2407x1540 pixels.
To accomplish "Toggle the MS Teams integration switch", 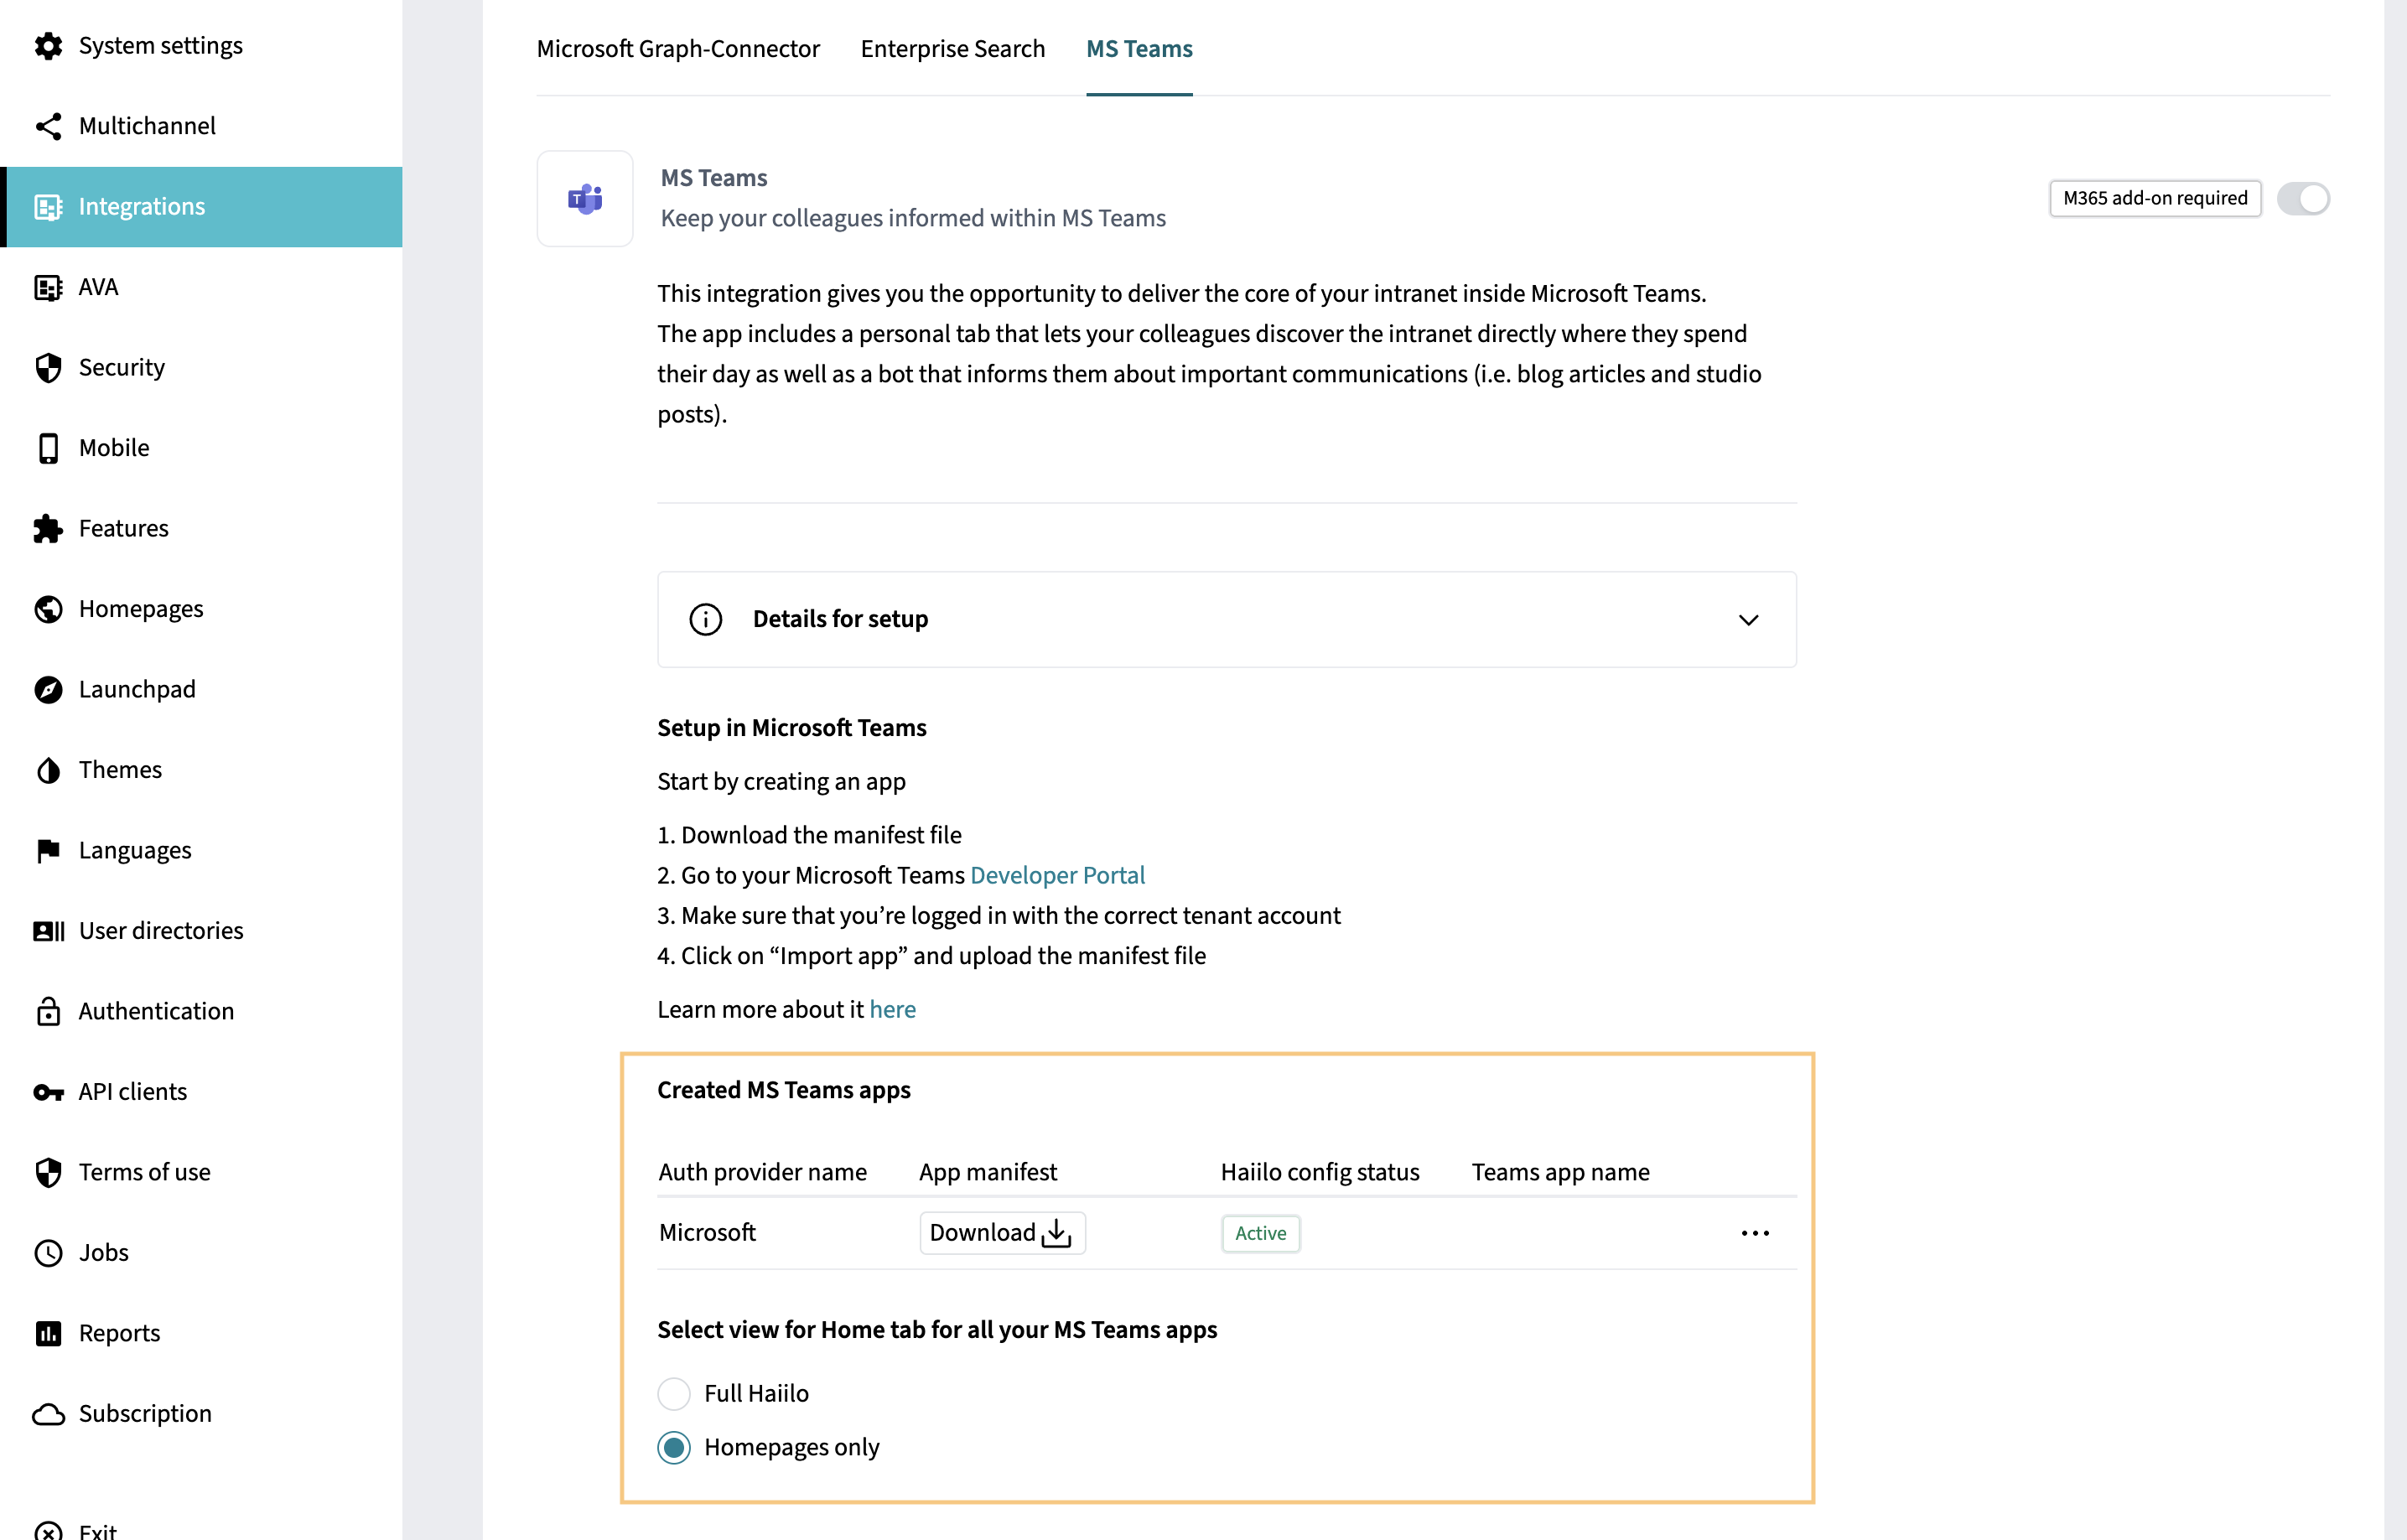I will 2302,199.
